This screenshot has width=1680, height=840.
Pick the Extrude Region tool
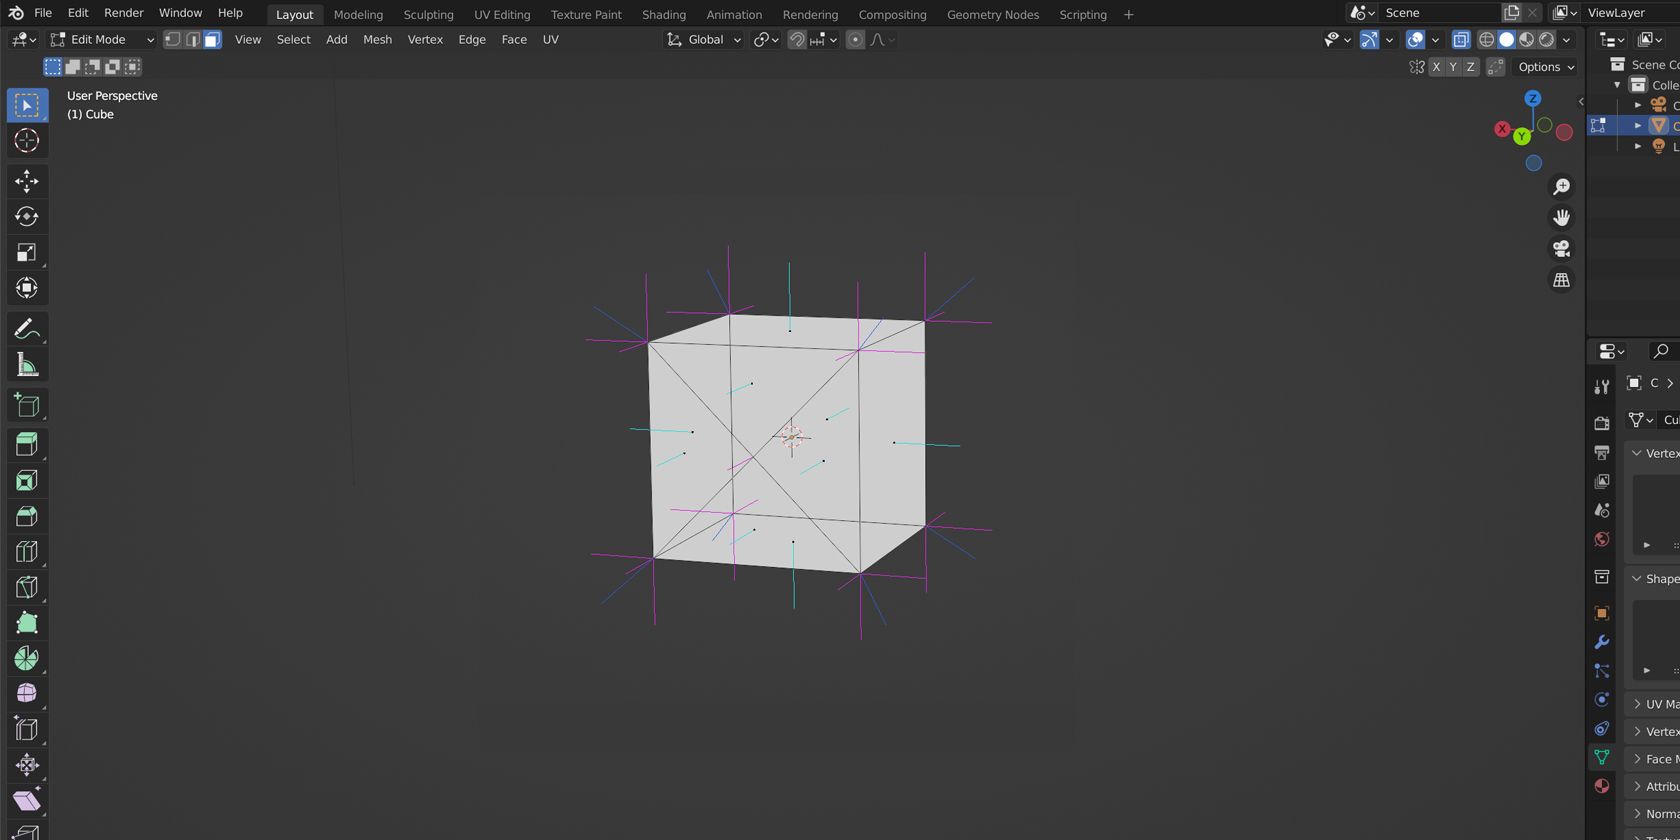(x=27, y=444)
